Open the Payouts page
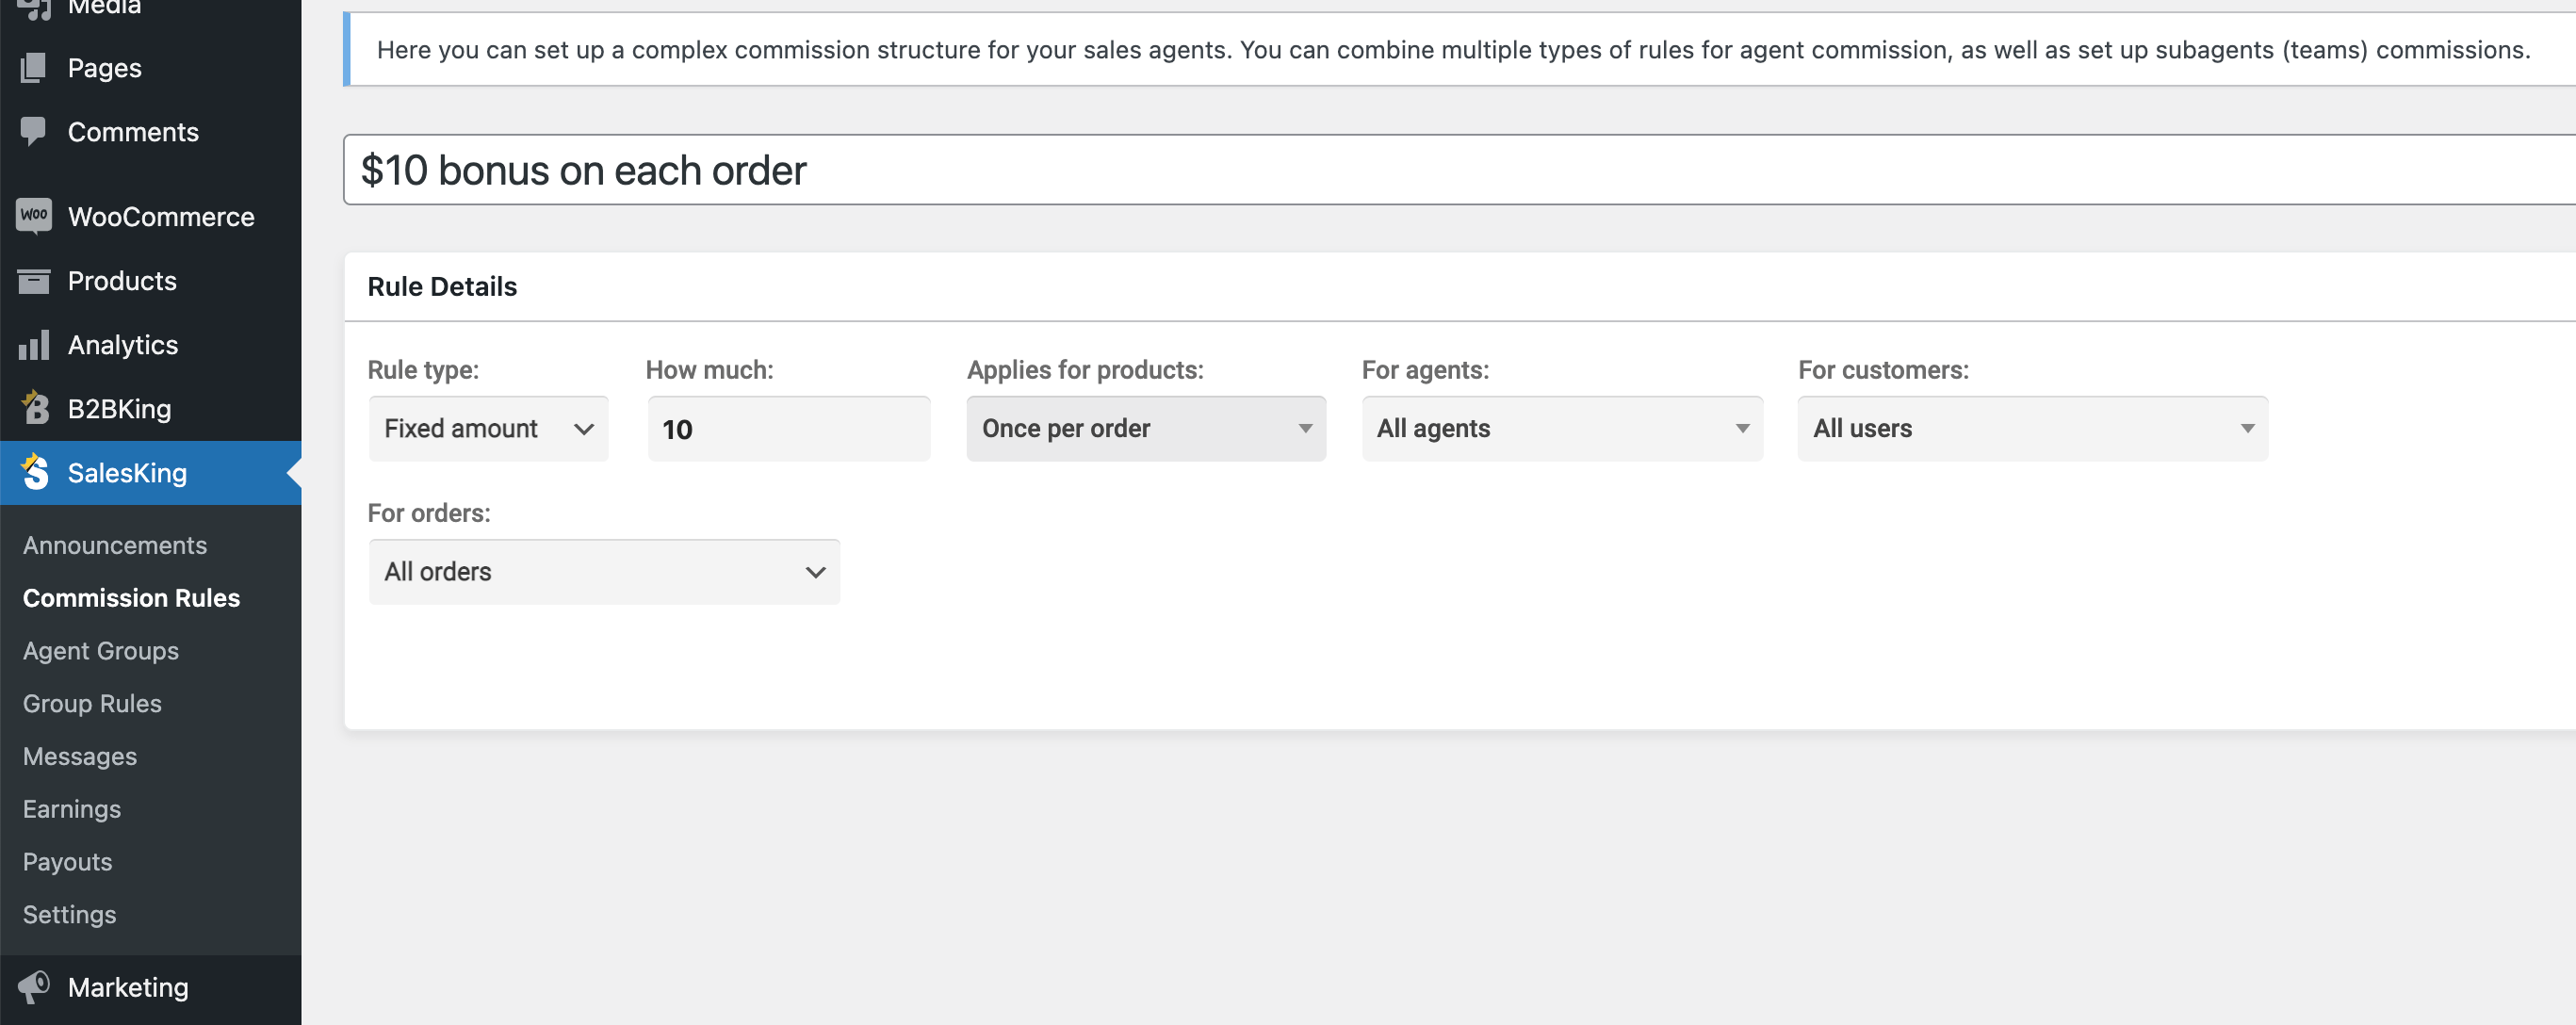 pos(66,861)
